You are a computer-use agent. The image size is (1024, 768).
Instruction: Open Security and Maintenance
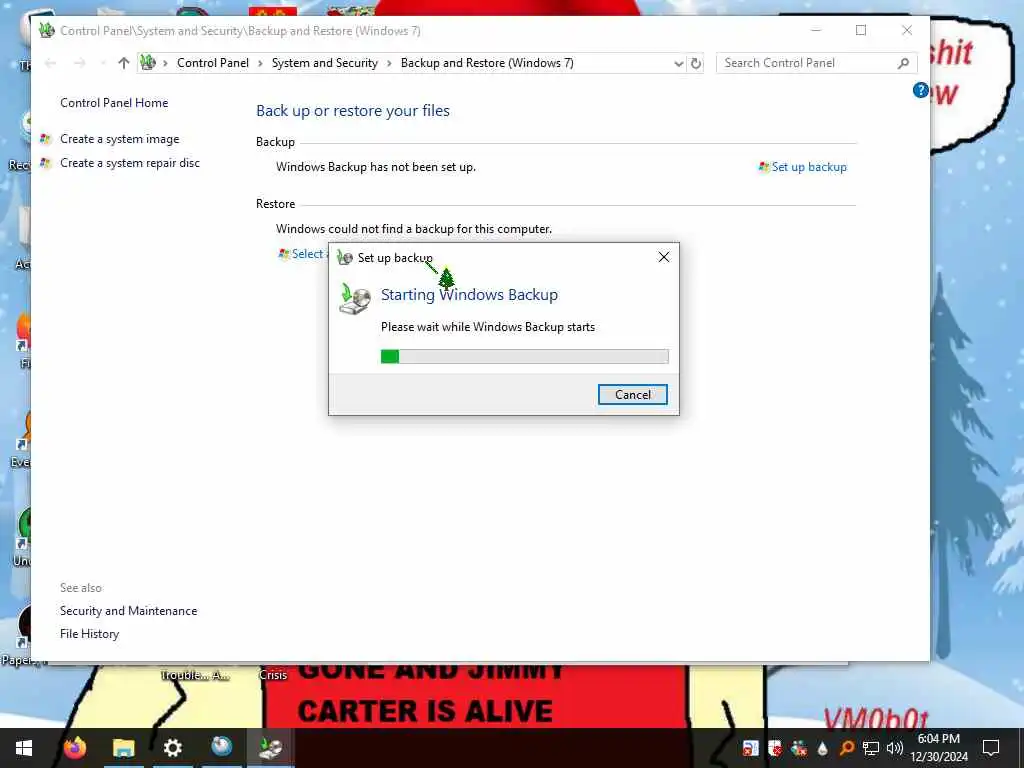(129, 611)
